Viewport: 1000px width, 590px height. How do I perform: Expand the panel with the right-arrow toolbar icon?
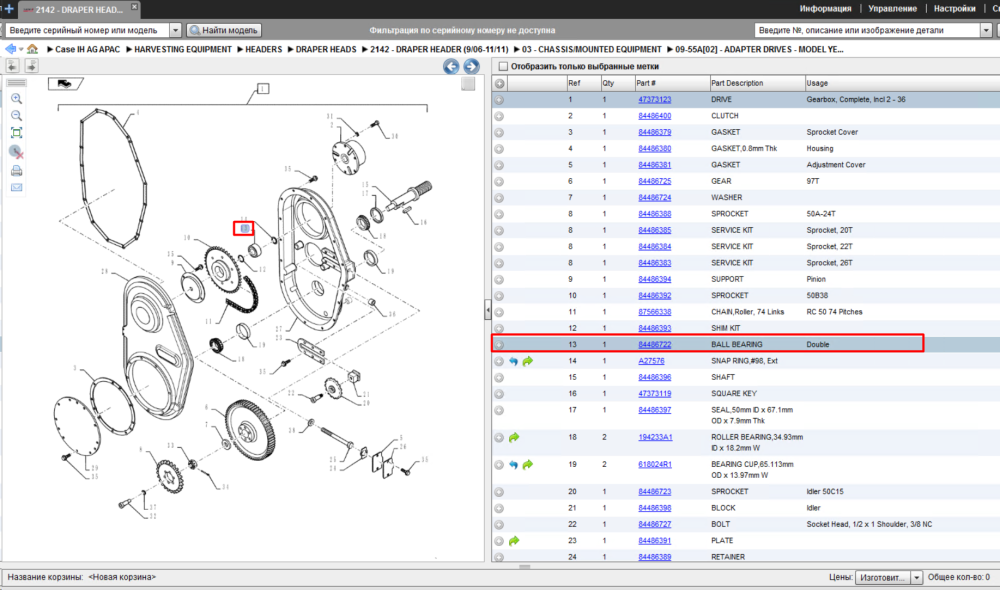(x=31, y=66)
